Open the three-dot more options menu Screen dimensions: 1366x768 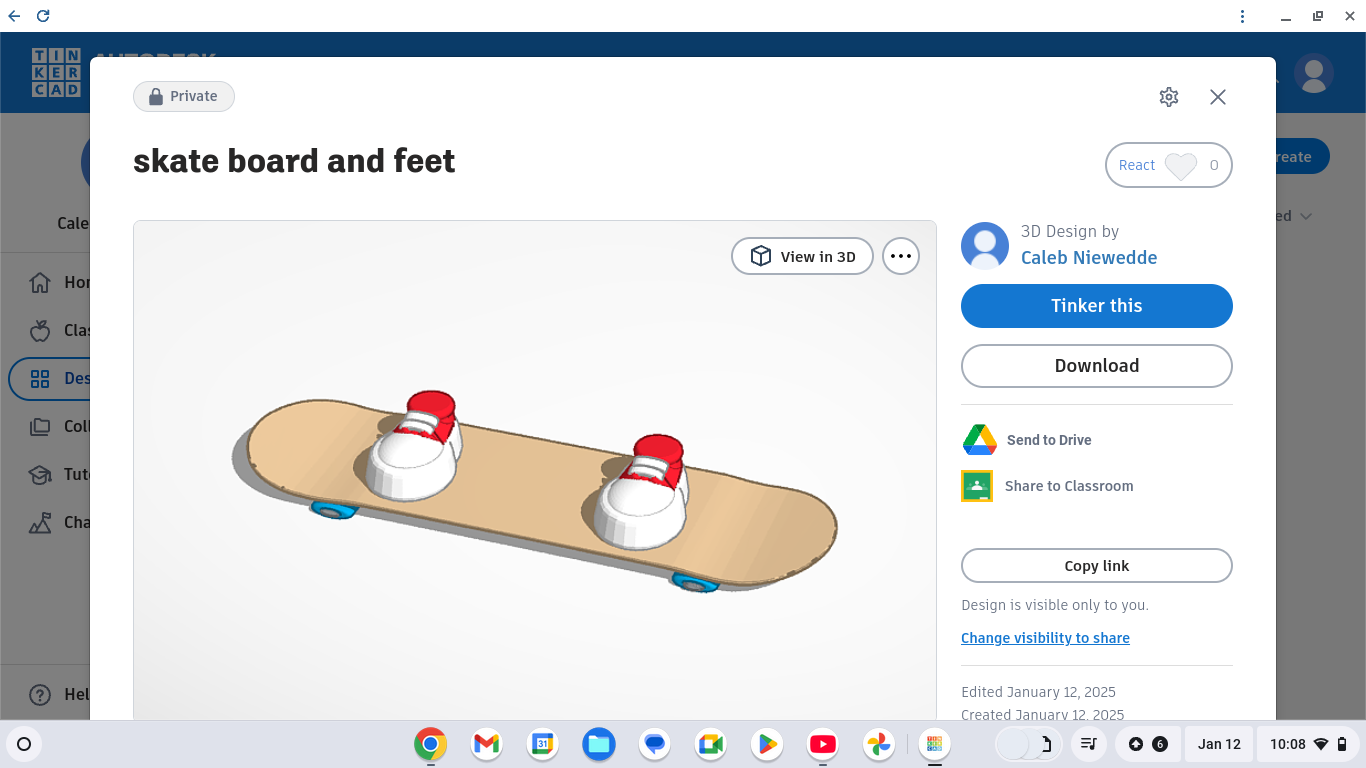901,257
